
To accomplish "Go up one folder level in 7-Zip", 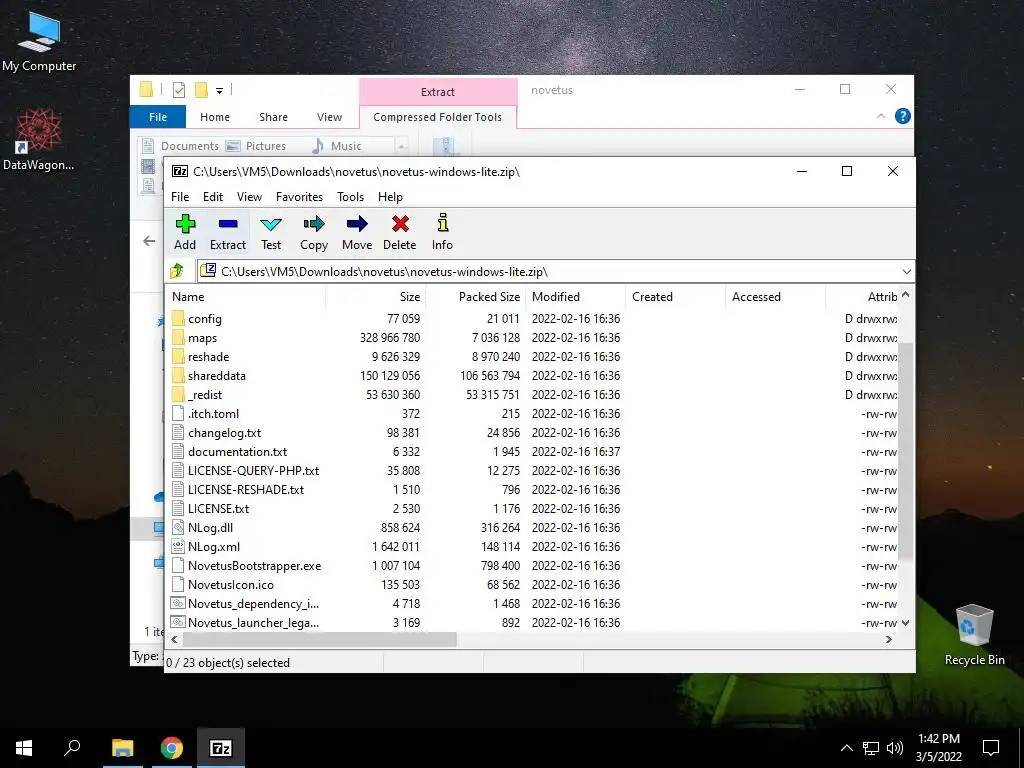I will click(x=177, y=271).
